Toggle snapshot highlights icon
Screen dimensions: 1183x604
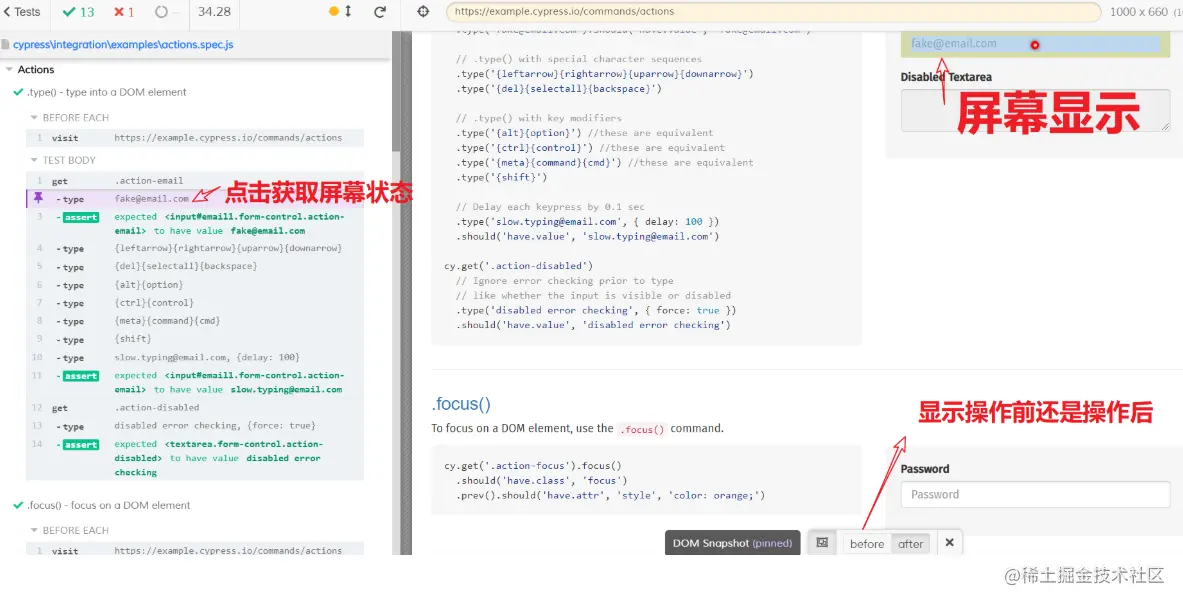pos(822,543)
